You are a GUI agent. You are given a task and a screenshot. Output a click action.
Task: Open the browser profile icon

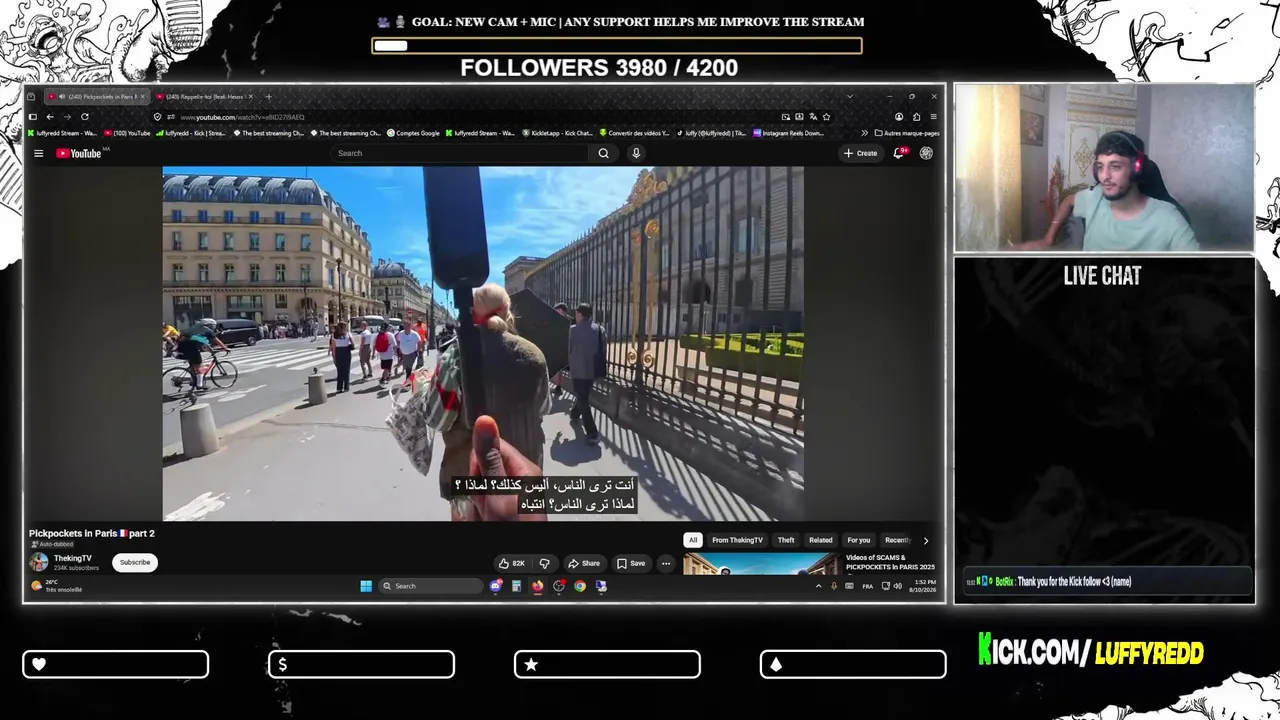click(x=899, y=117)
